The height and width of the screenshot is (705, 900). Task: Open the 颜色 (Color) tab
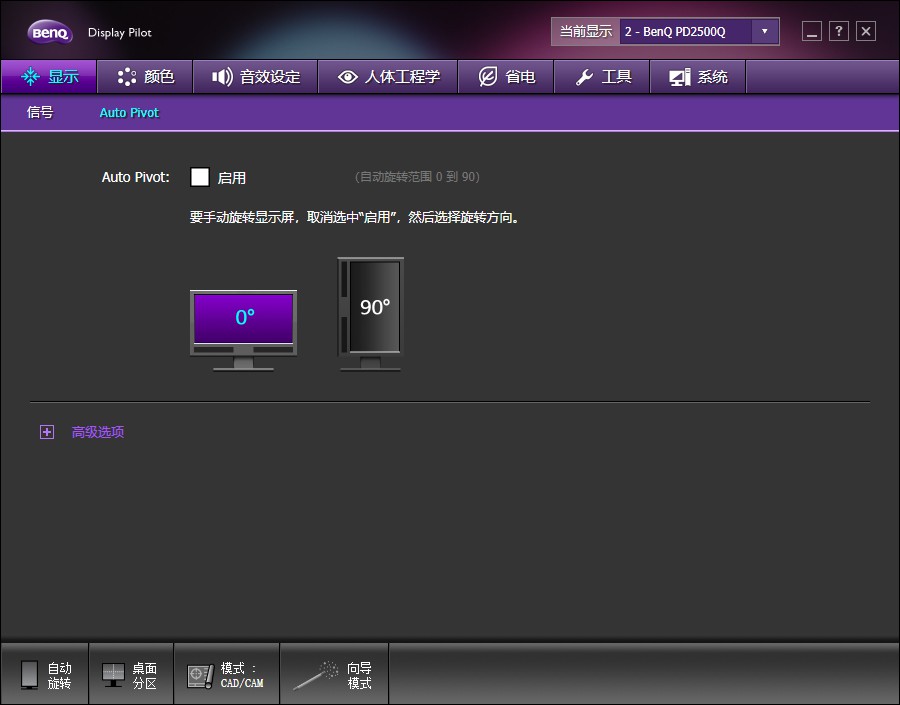click(145, 76)
